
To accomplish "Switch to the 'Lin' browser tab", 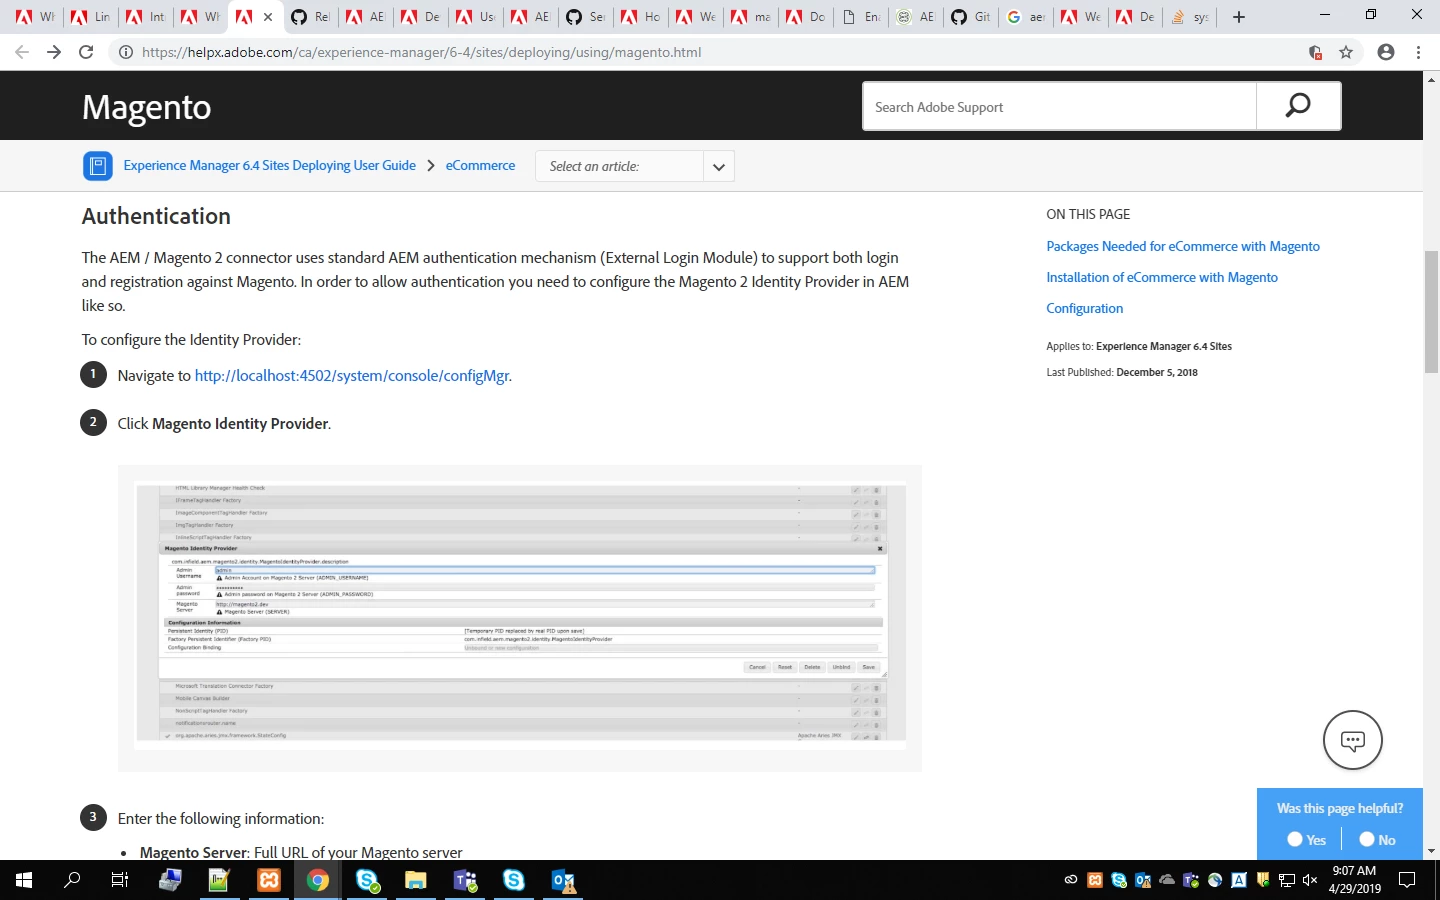I will pyautogui.click(x=91, y=17).
